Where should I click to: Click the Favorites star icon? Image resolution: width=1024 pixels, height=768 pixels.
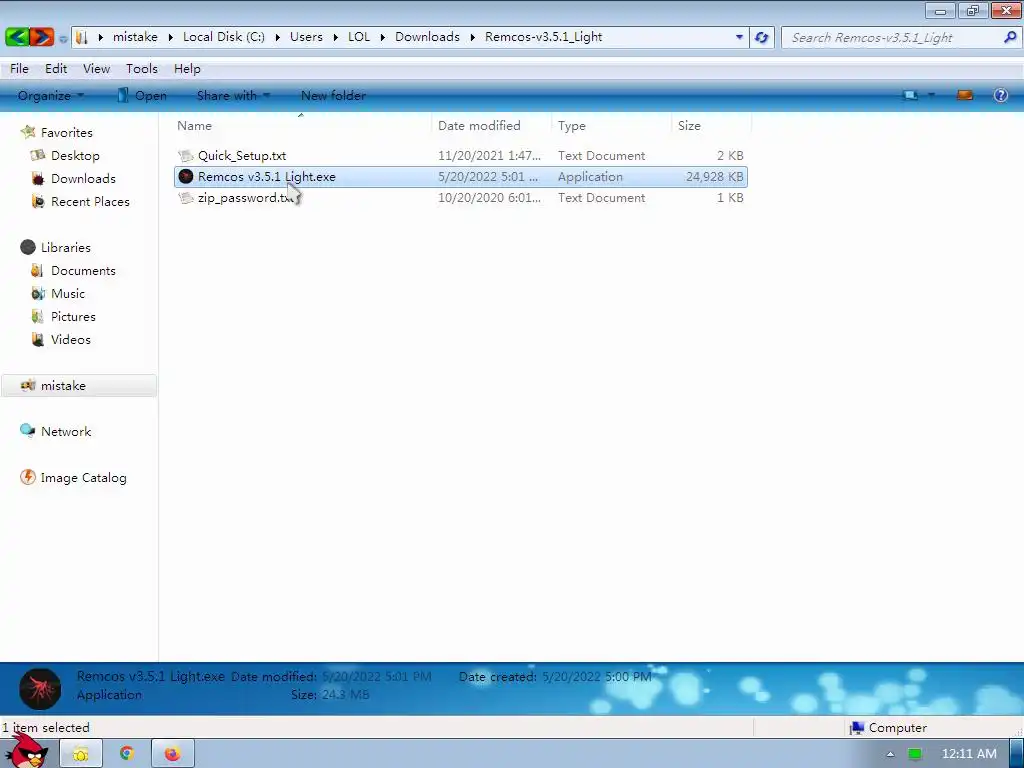pos(28,132)
